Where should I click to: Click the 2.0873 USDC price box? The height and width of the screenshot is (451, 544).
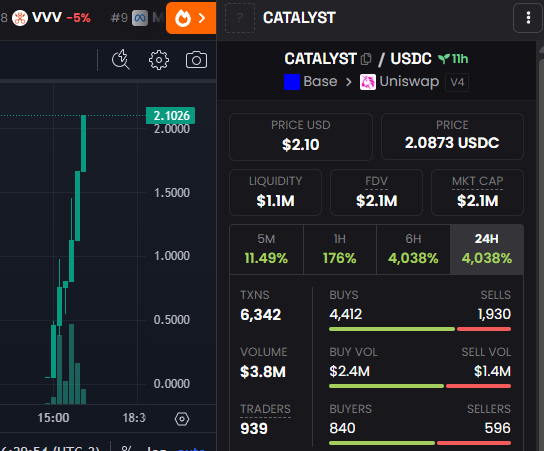(452, 136)
